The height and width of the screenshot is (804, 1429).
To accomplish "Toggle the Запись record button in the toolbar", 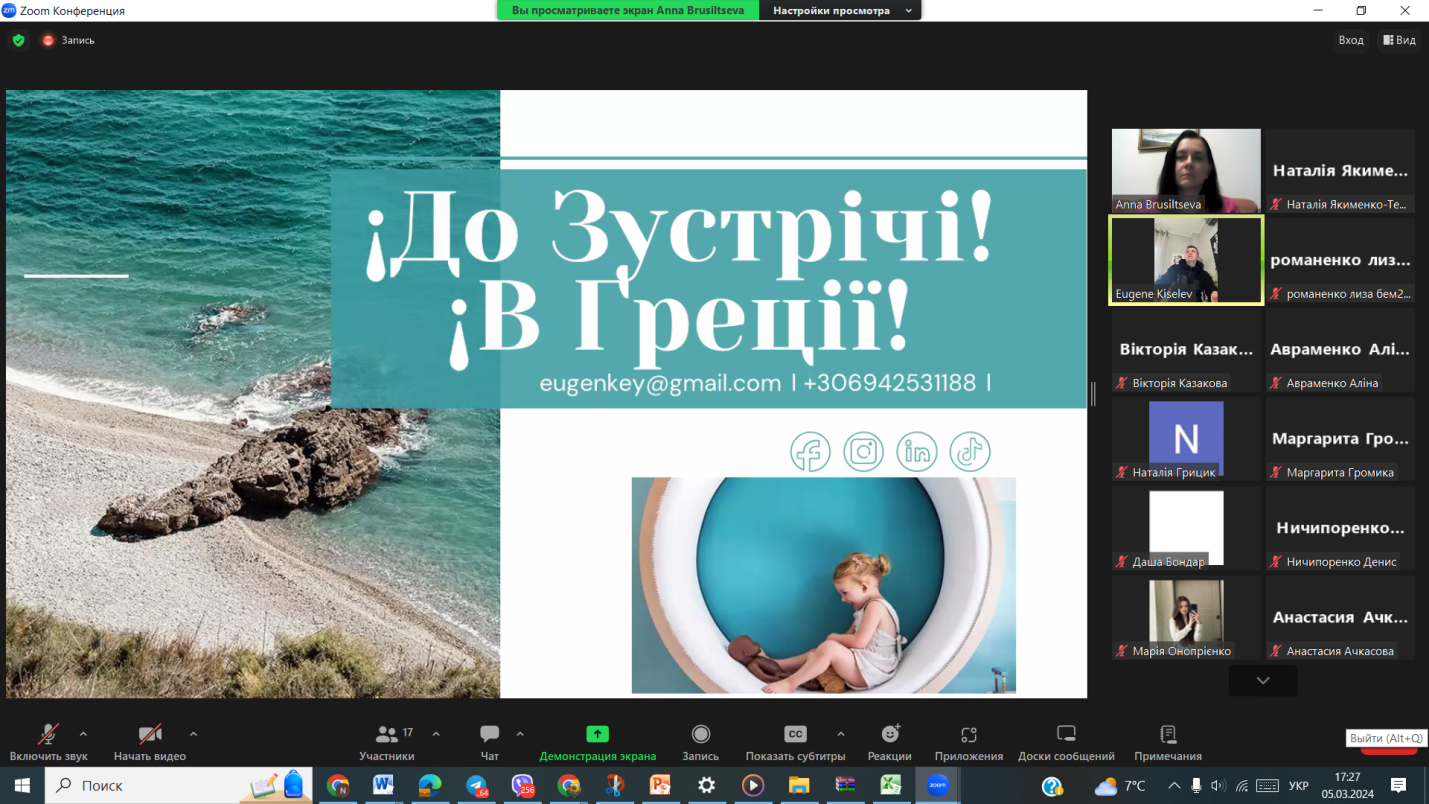I will (x=700, y=743).
